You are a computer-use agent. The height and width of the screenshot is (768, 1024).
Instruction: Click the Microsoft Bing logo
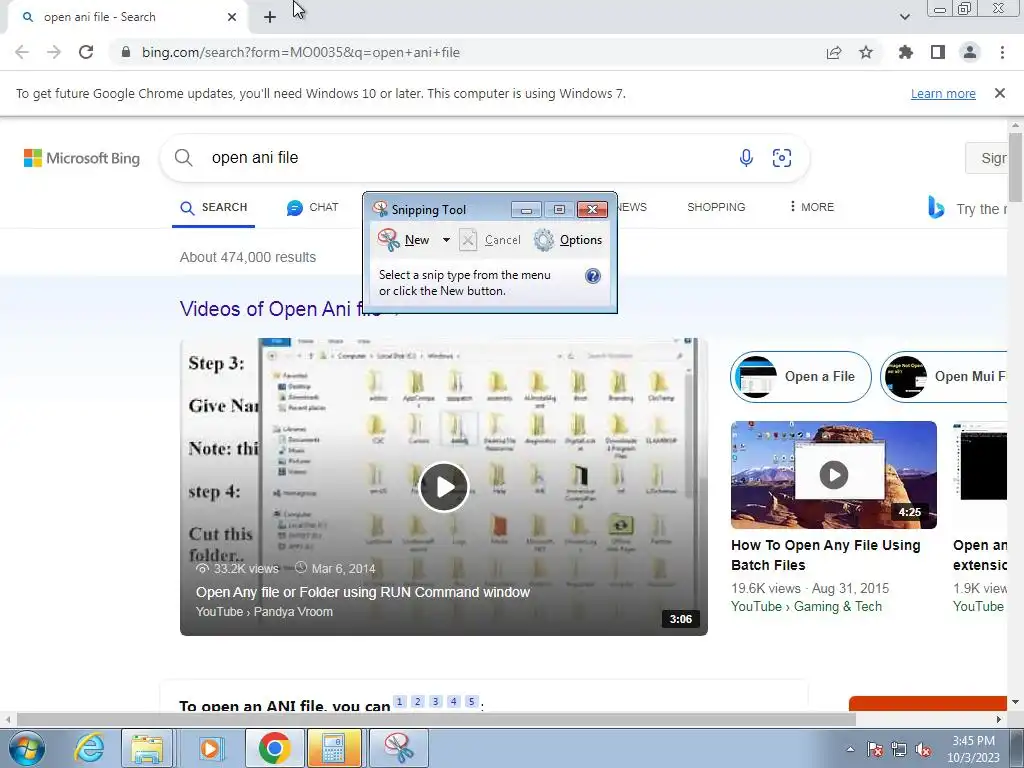pyautogui.click(x=82, y=158)
